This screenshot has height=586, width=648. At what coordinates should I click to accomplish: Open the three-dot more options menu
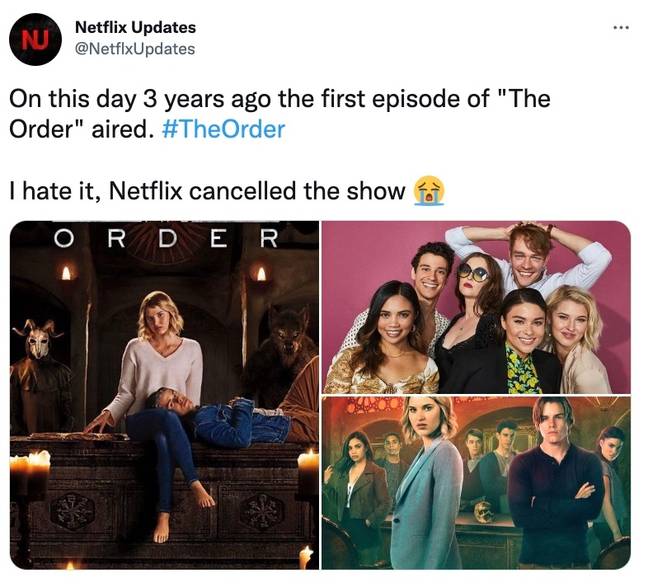coord(621,28)
